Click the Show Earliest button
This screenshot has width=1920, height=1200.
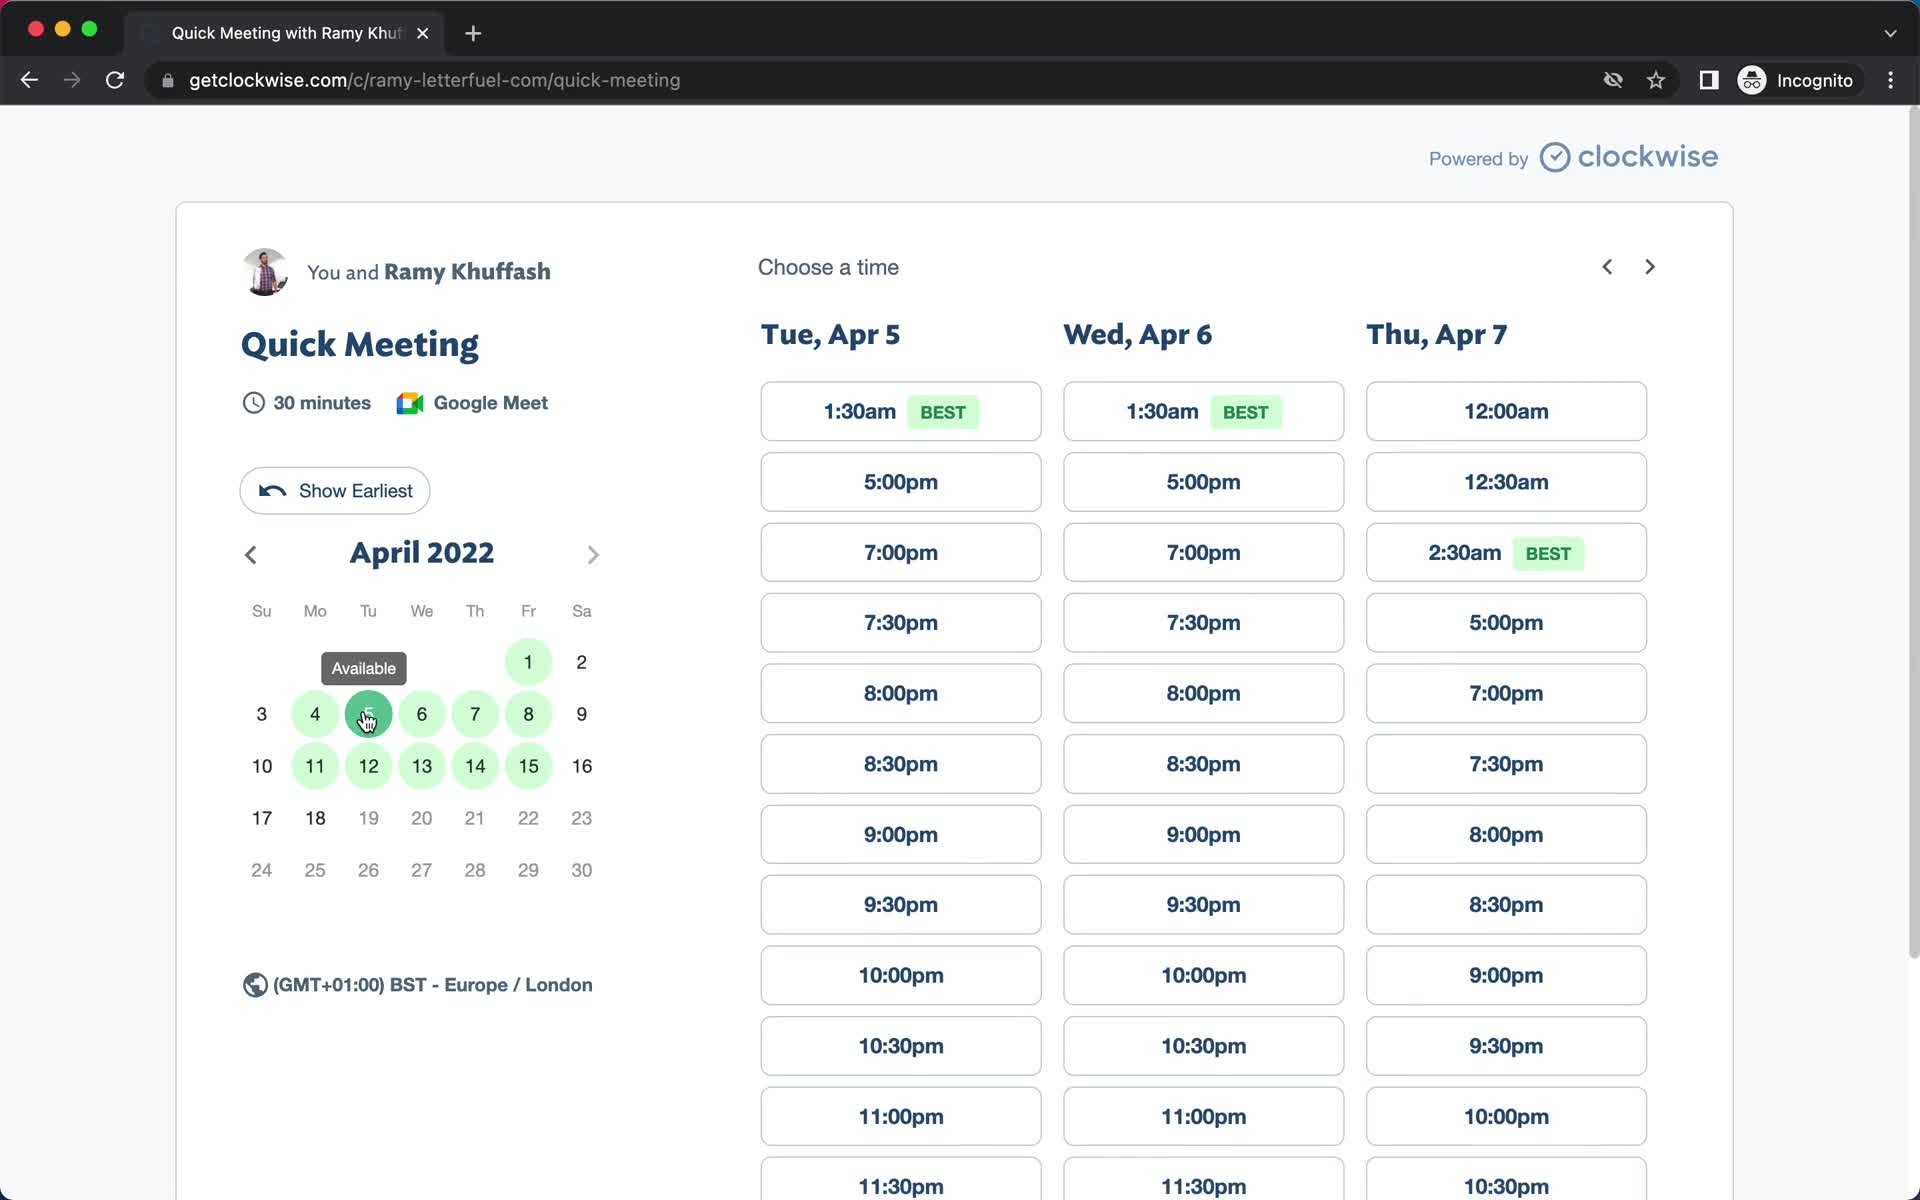[335, 489]
